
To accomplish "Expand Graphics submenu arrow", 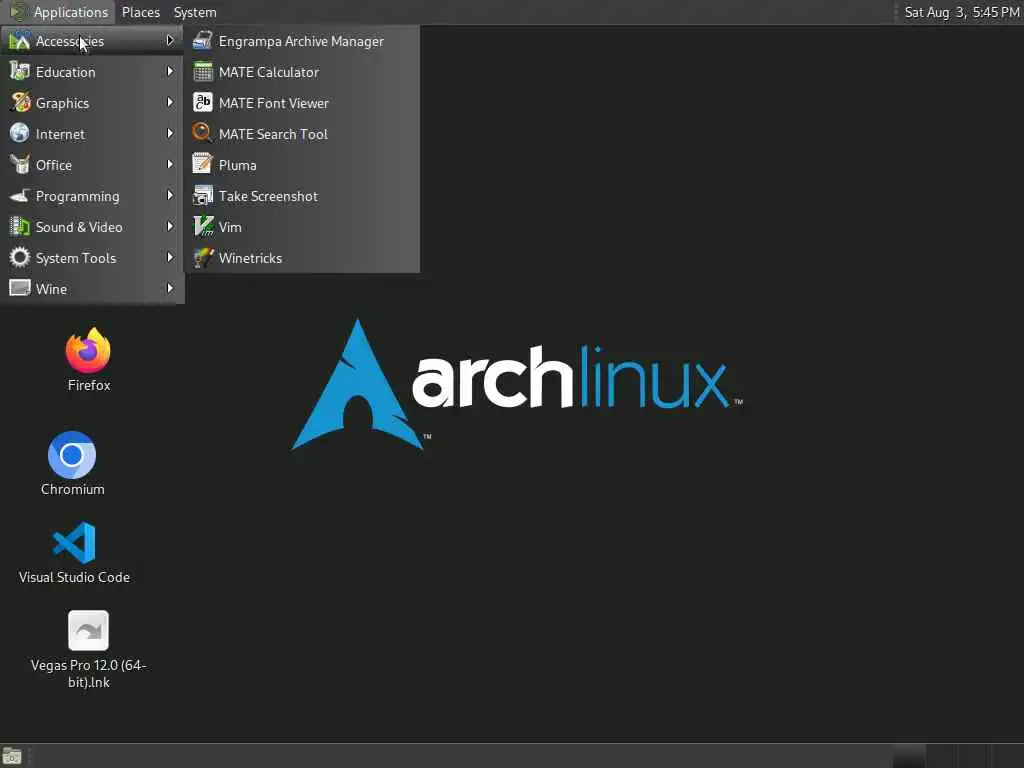I will pyautogui.click(x=170, y=103).
